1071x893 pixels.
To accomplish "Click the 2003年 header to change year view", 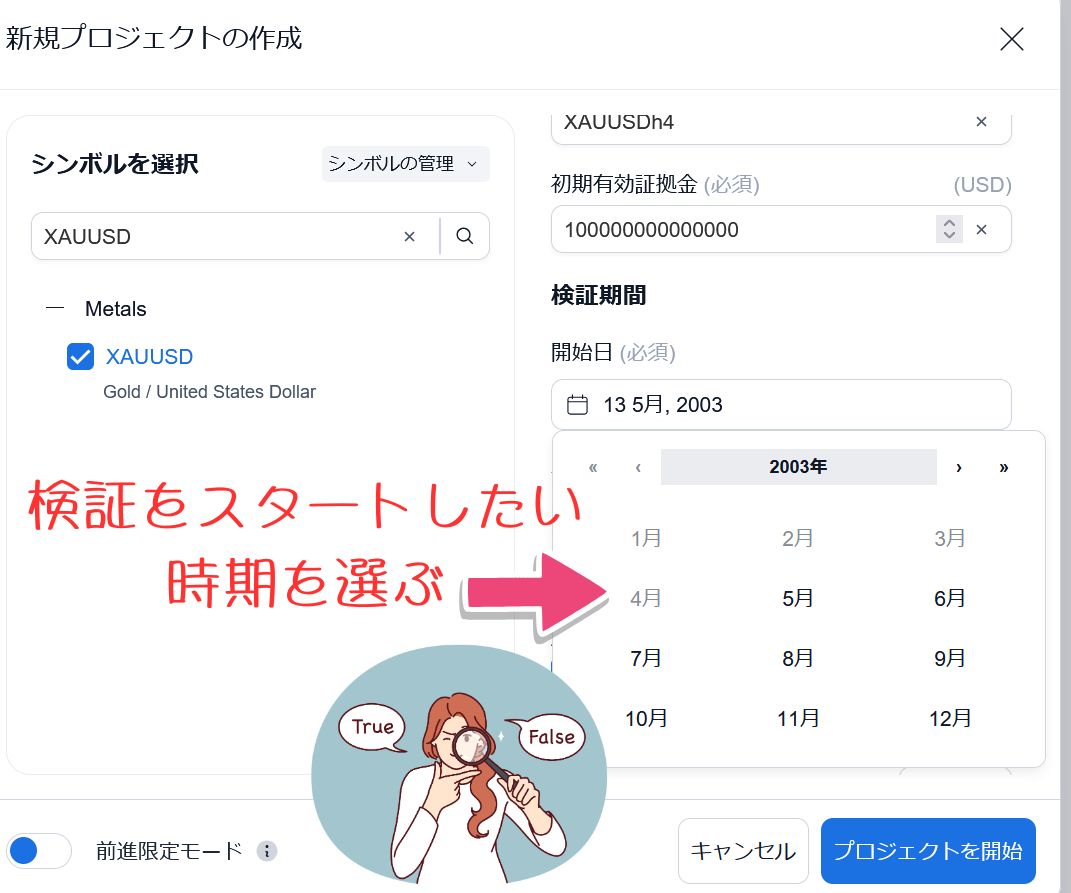I will (798, 467).
